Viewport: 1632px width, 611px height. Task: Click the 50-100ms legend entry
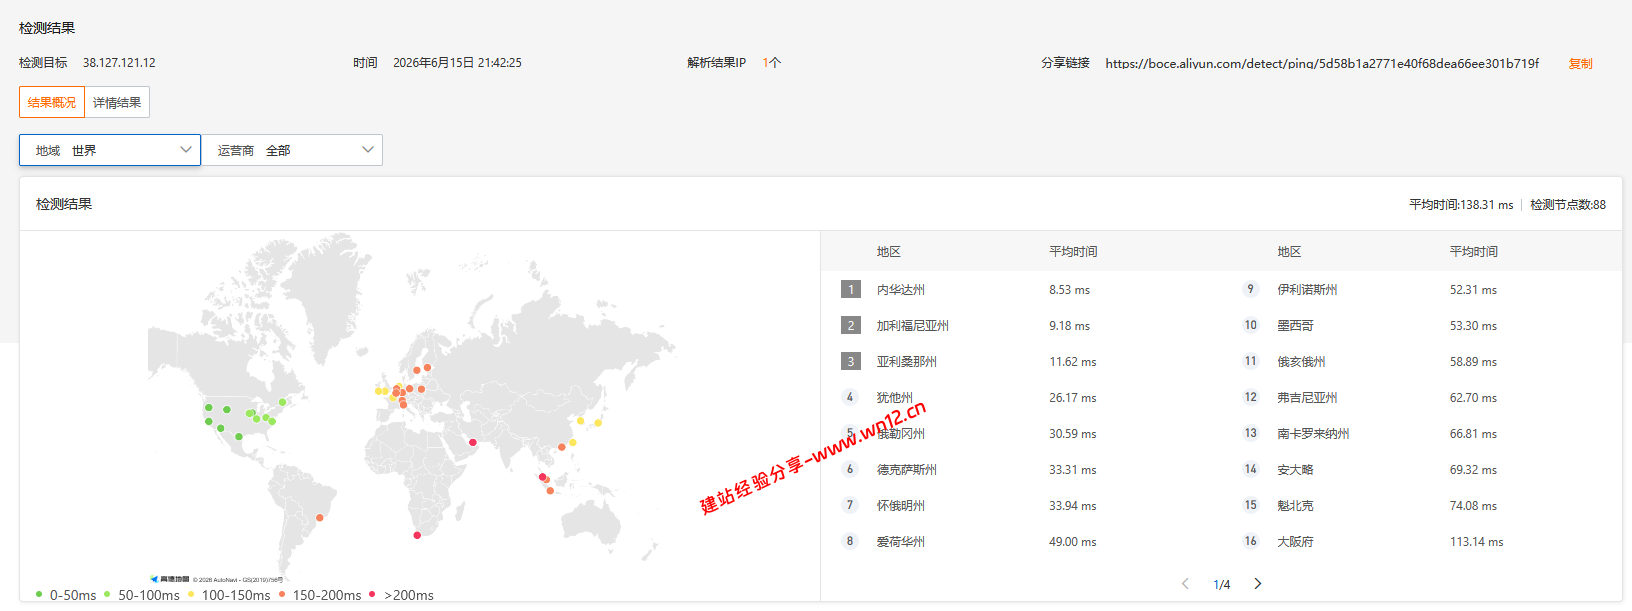pyautogui.click(x=142, y=595)
